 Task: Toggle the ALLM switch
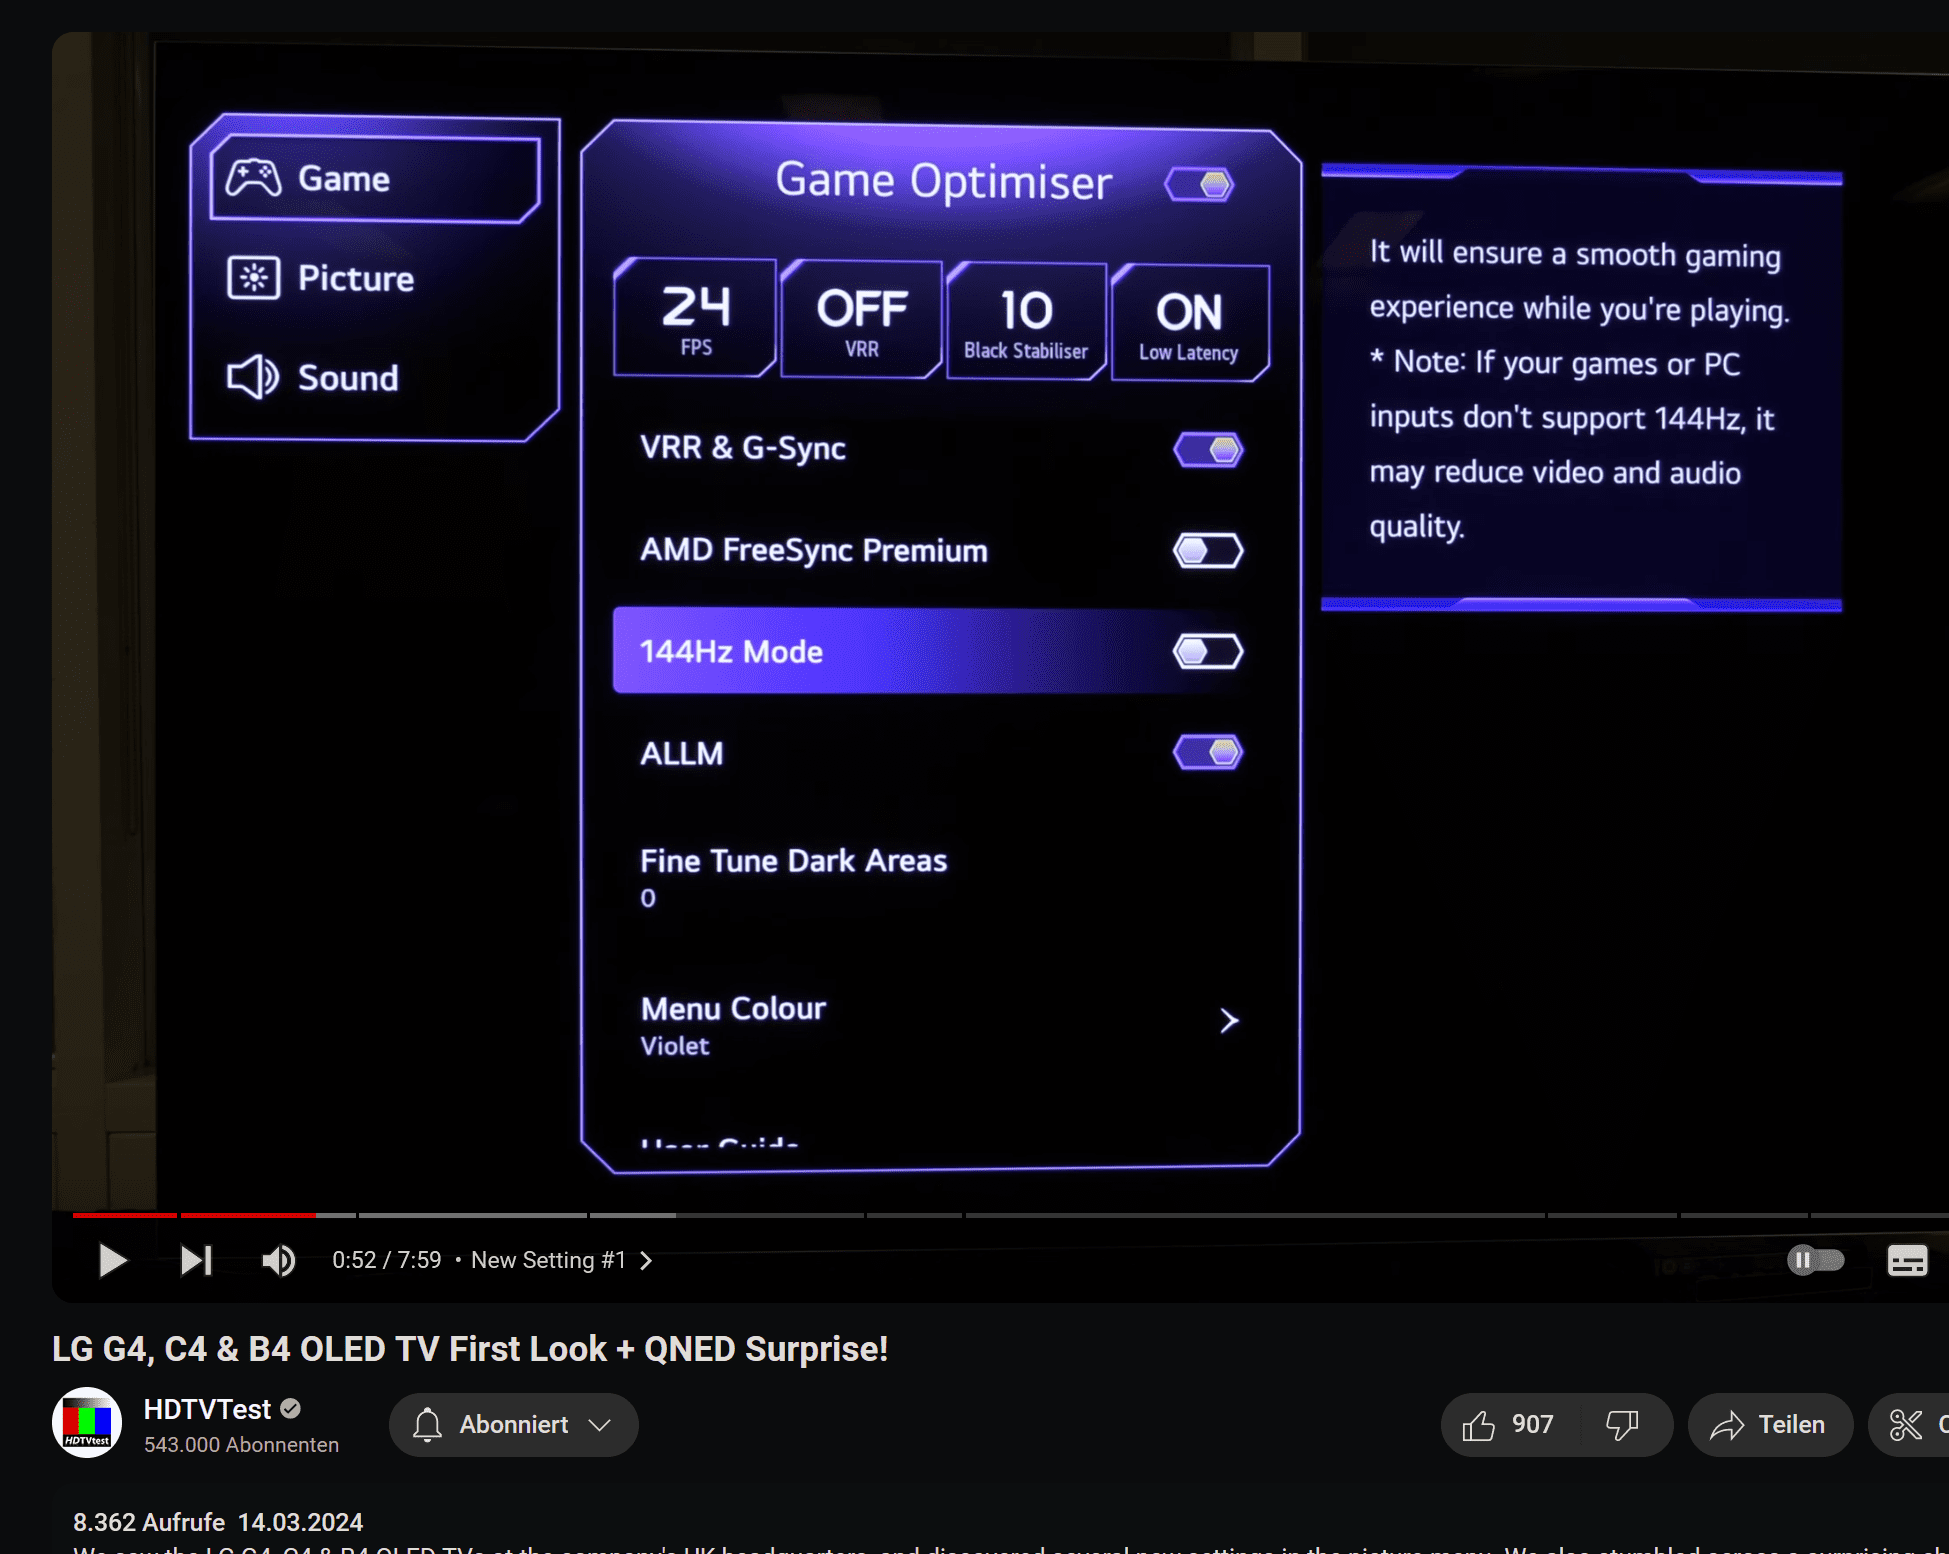tap(1208, 752)
